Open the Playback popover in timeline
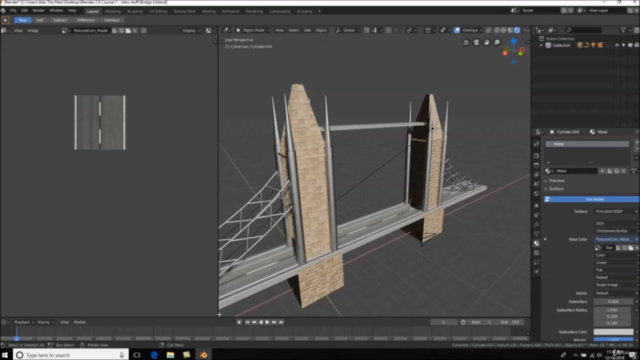Image resolution: width=640 pixels, height=360 pixels. pos(24,322)
